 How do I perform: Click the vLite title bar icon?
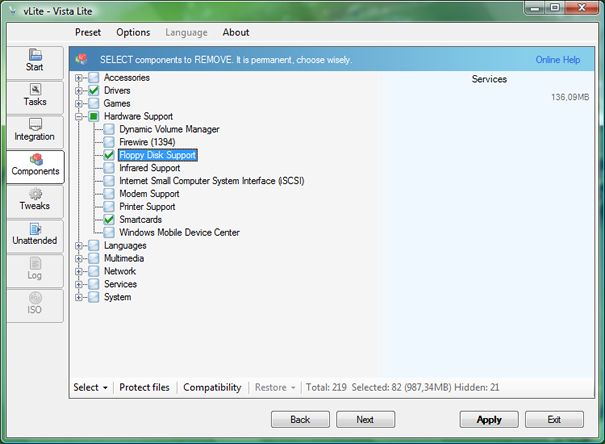(x=13, y=11)
